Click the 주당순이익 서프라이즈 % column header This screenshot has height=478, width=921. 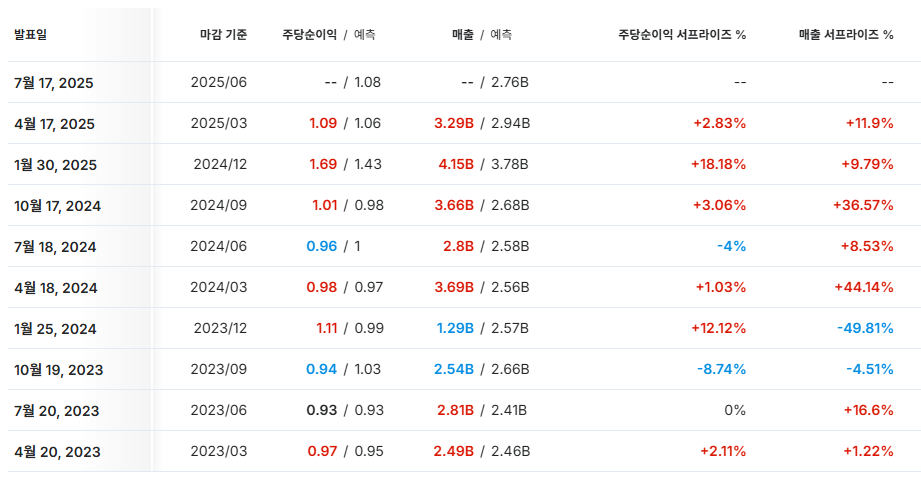681,35
